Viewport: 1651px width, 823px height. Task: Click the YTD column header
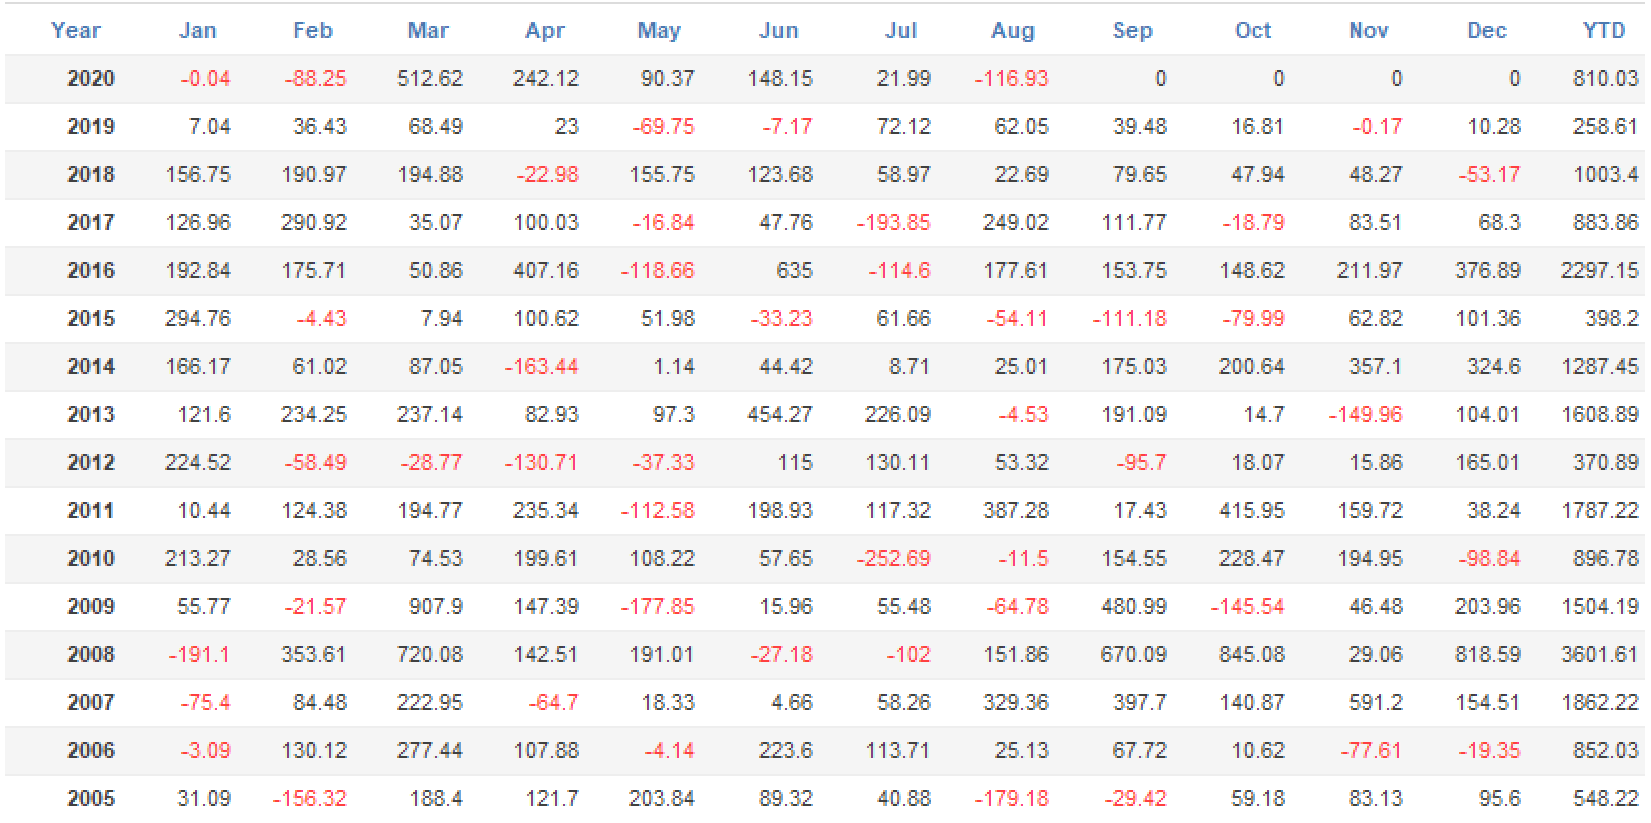click(x=1603, y=31)
